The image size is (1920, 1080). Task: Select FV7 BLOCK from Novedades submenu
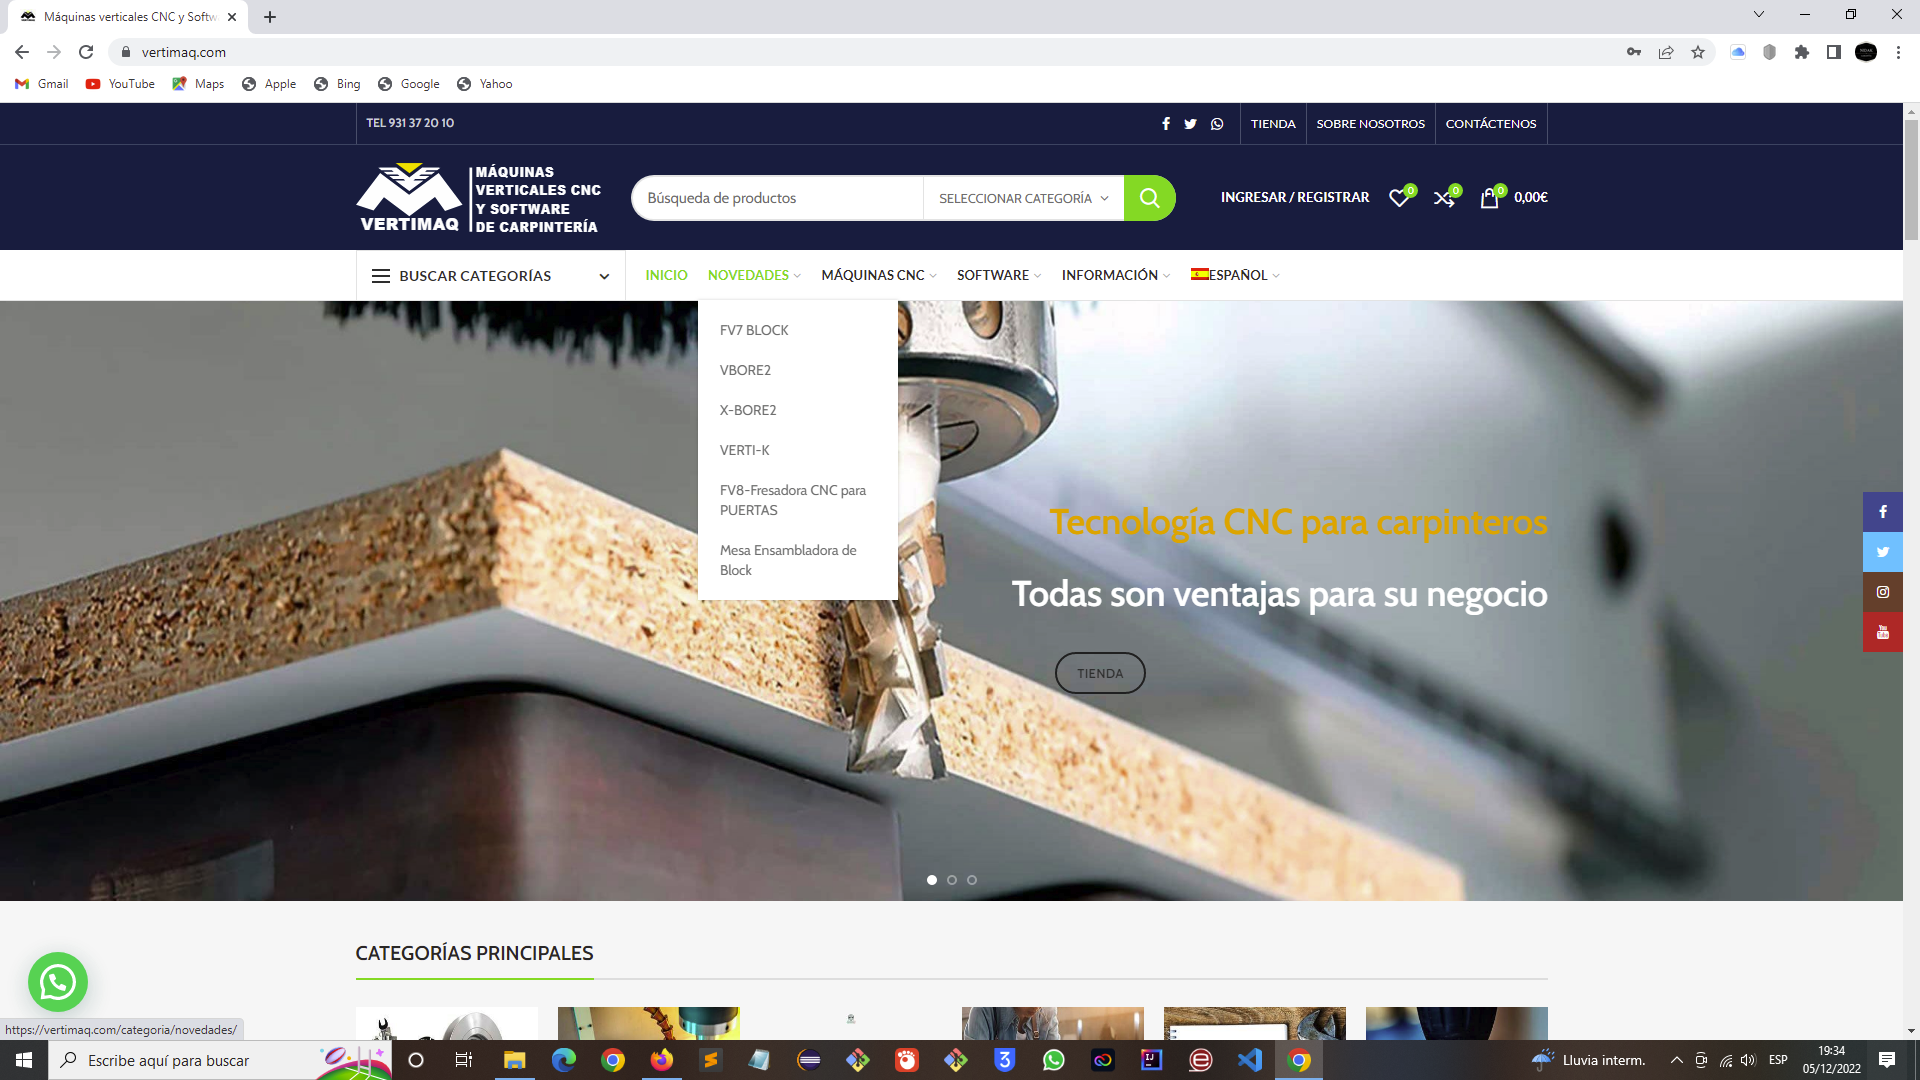coord(754,330)
